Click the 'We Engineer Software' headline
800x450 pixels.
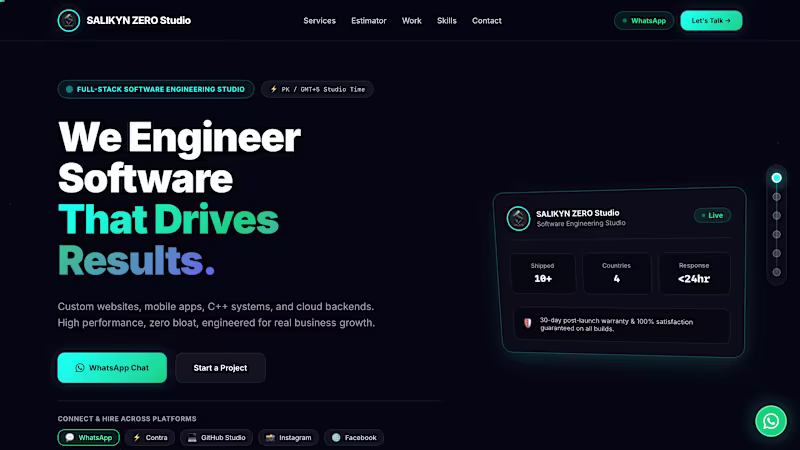[x=179, y=157]
